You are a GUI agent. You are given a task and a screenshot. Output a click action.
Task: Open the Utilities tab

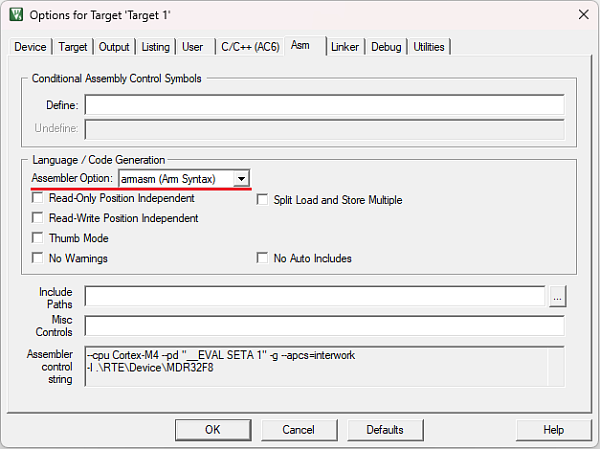click(429, 47)
